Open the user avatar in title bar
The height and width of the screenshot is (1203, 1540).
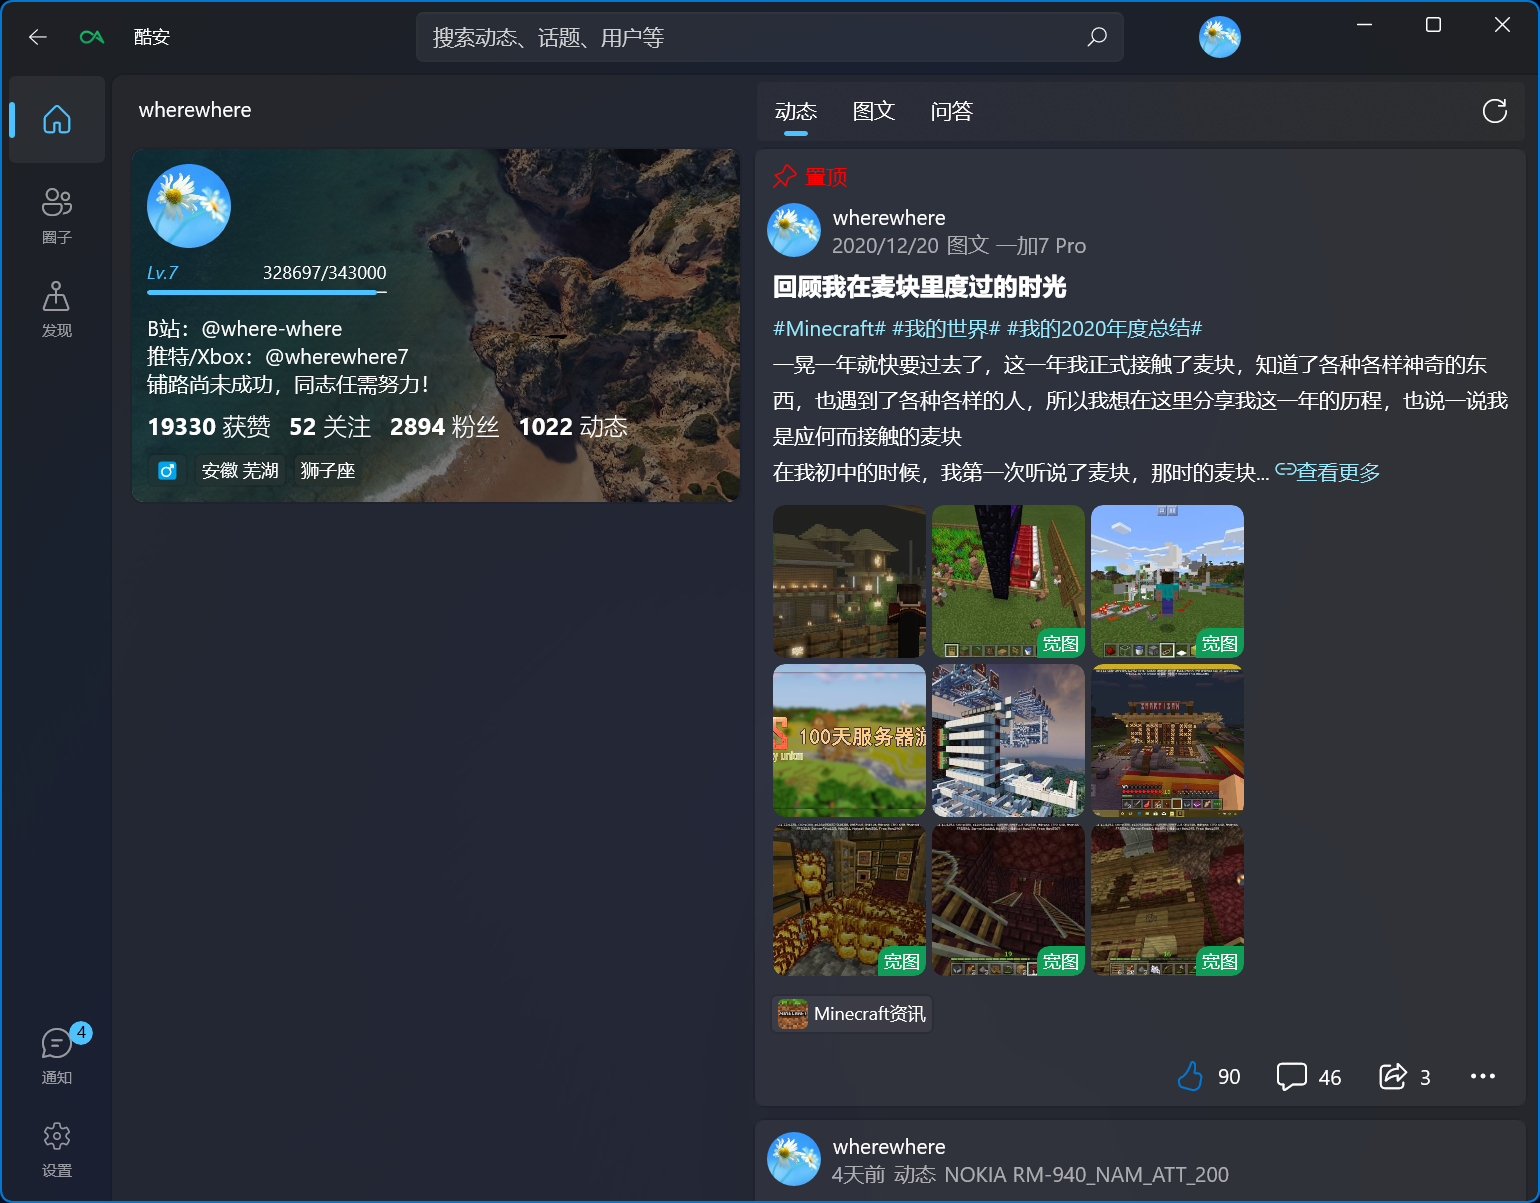tap(1219, 37)
